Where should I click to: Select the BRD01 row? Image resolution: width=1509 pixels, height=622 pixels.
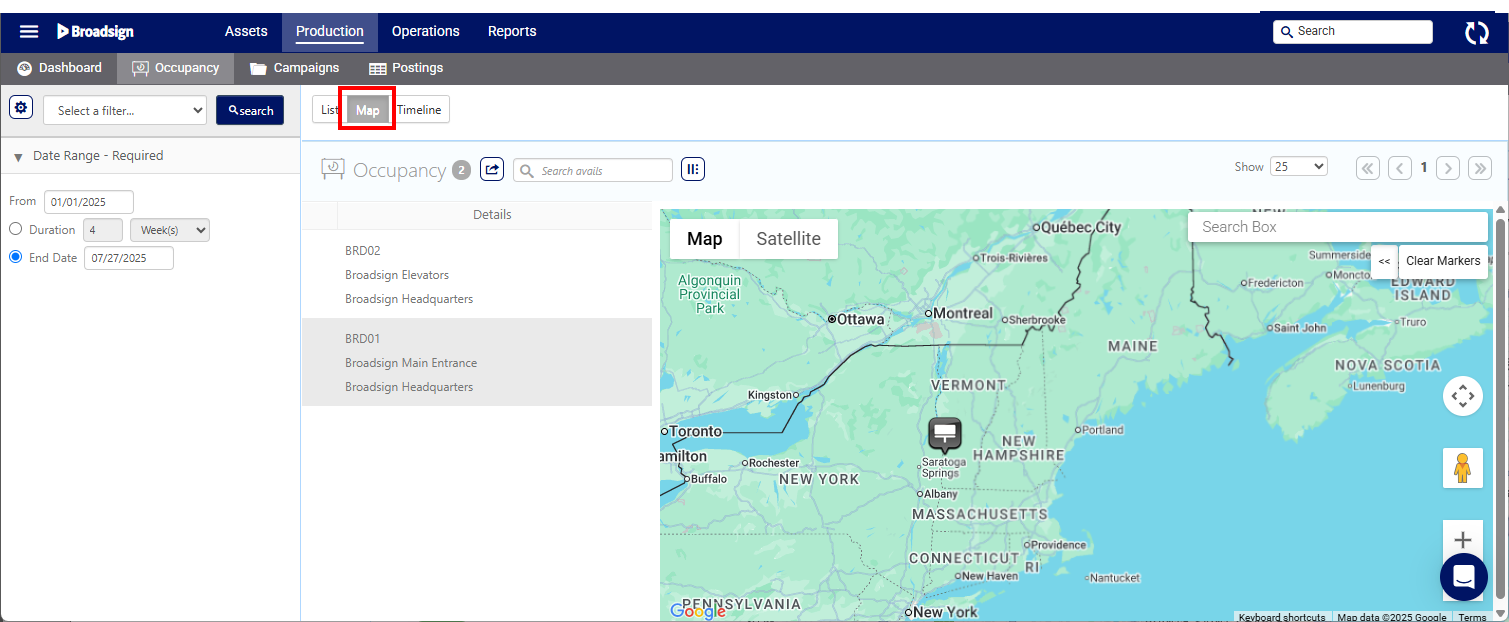(x=477, y=362)
